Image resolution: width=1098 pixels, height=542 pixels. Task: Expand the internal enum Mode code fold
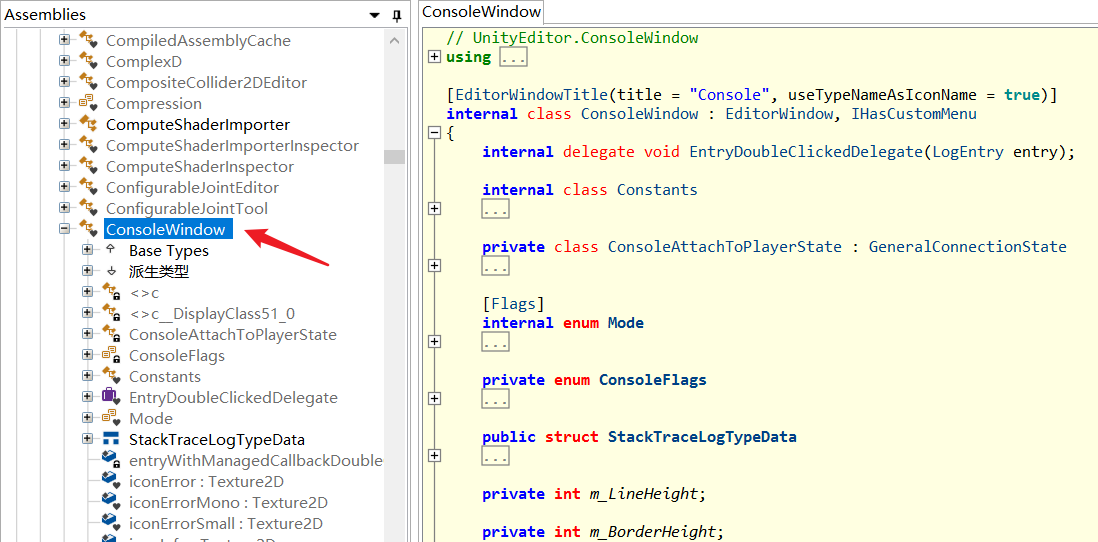(x=434, y=342)
